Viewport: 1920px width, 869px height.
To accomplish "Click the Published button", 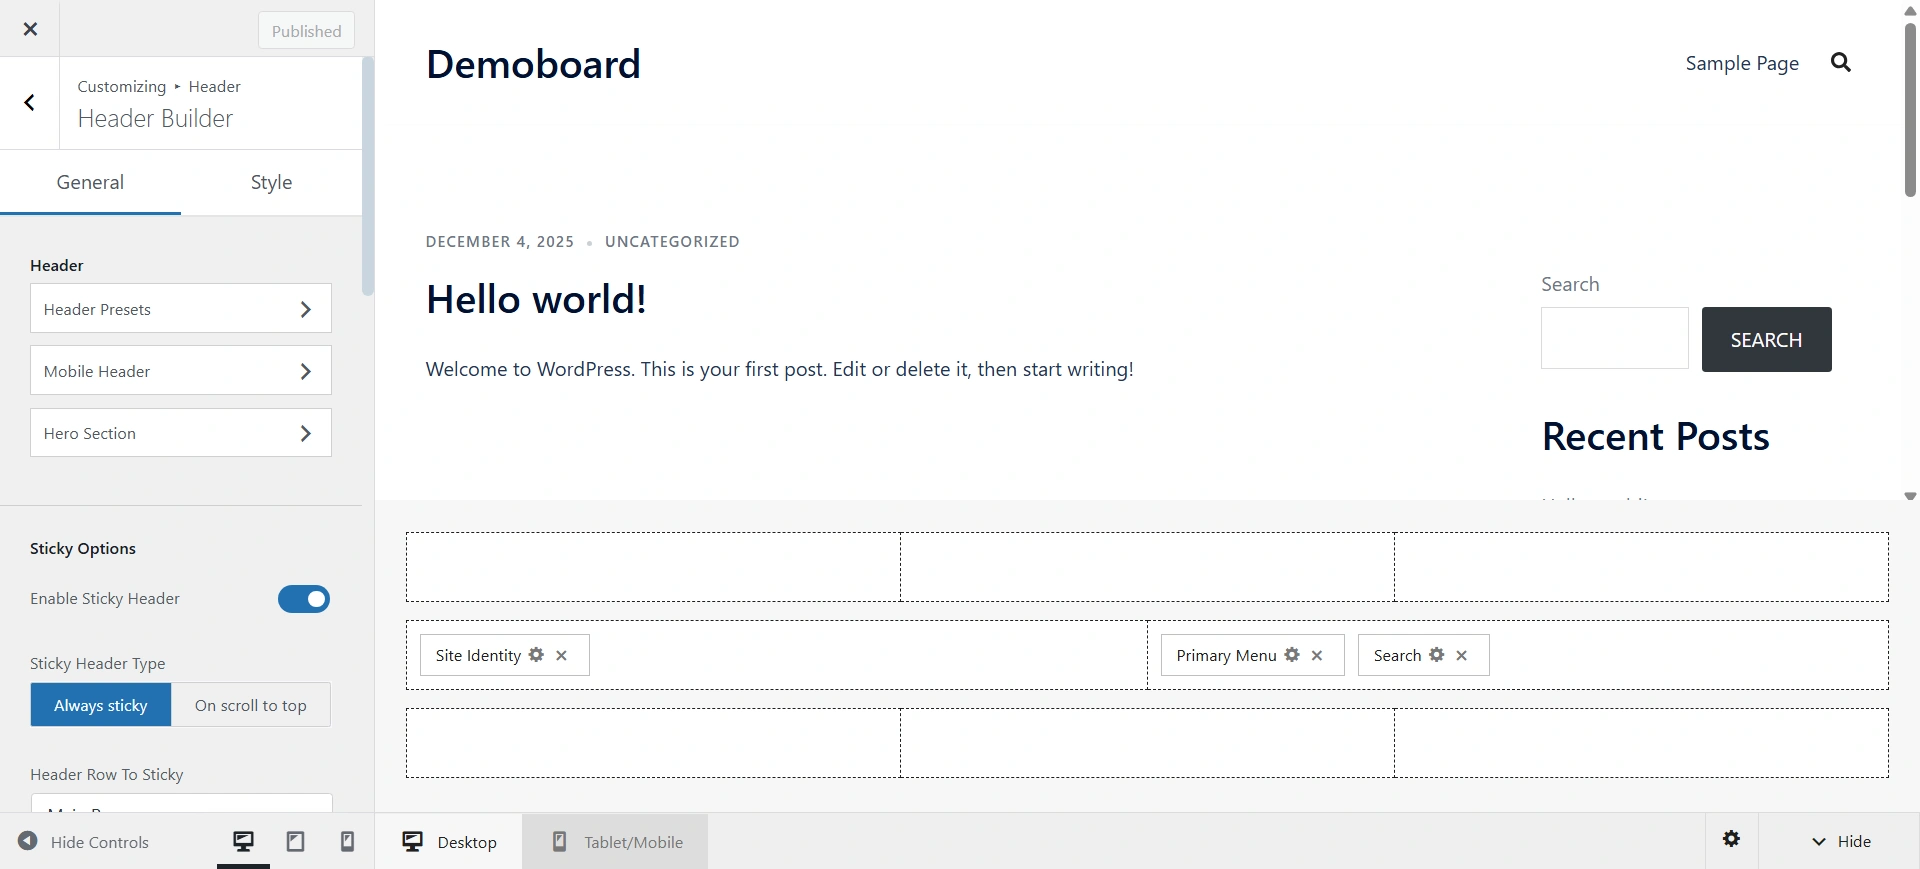I will point(306,31).
